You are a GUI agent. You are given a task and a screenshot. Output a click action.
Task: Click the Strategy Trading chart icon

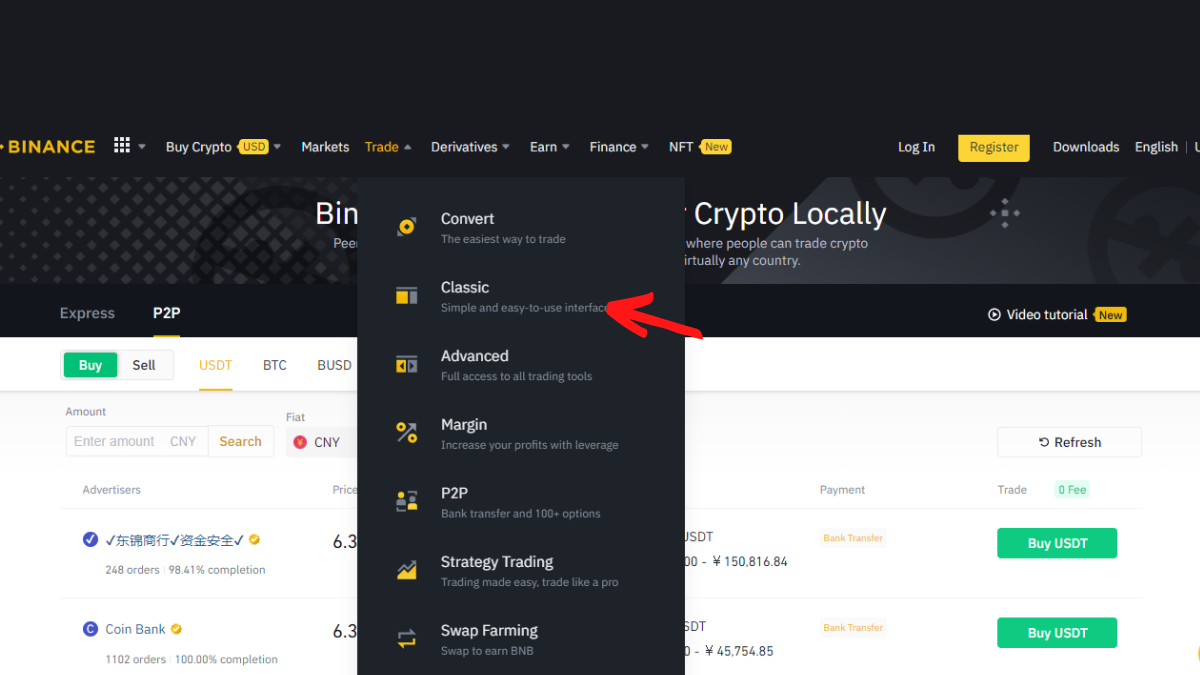(406, 570)
